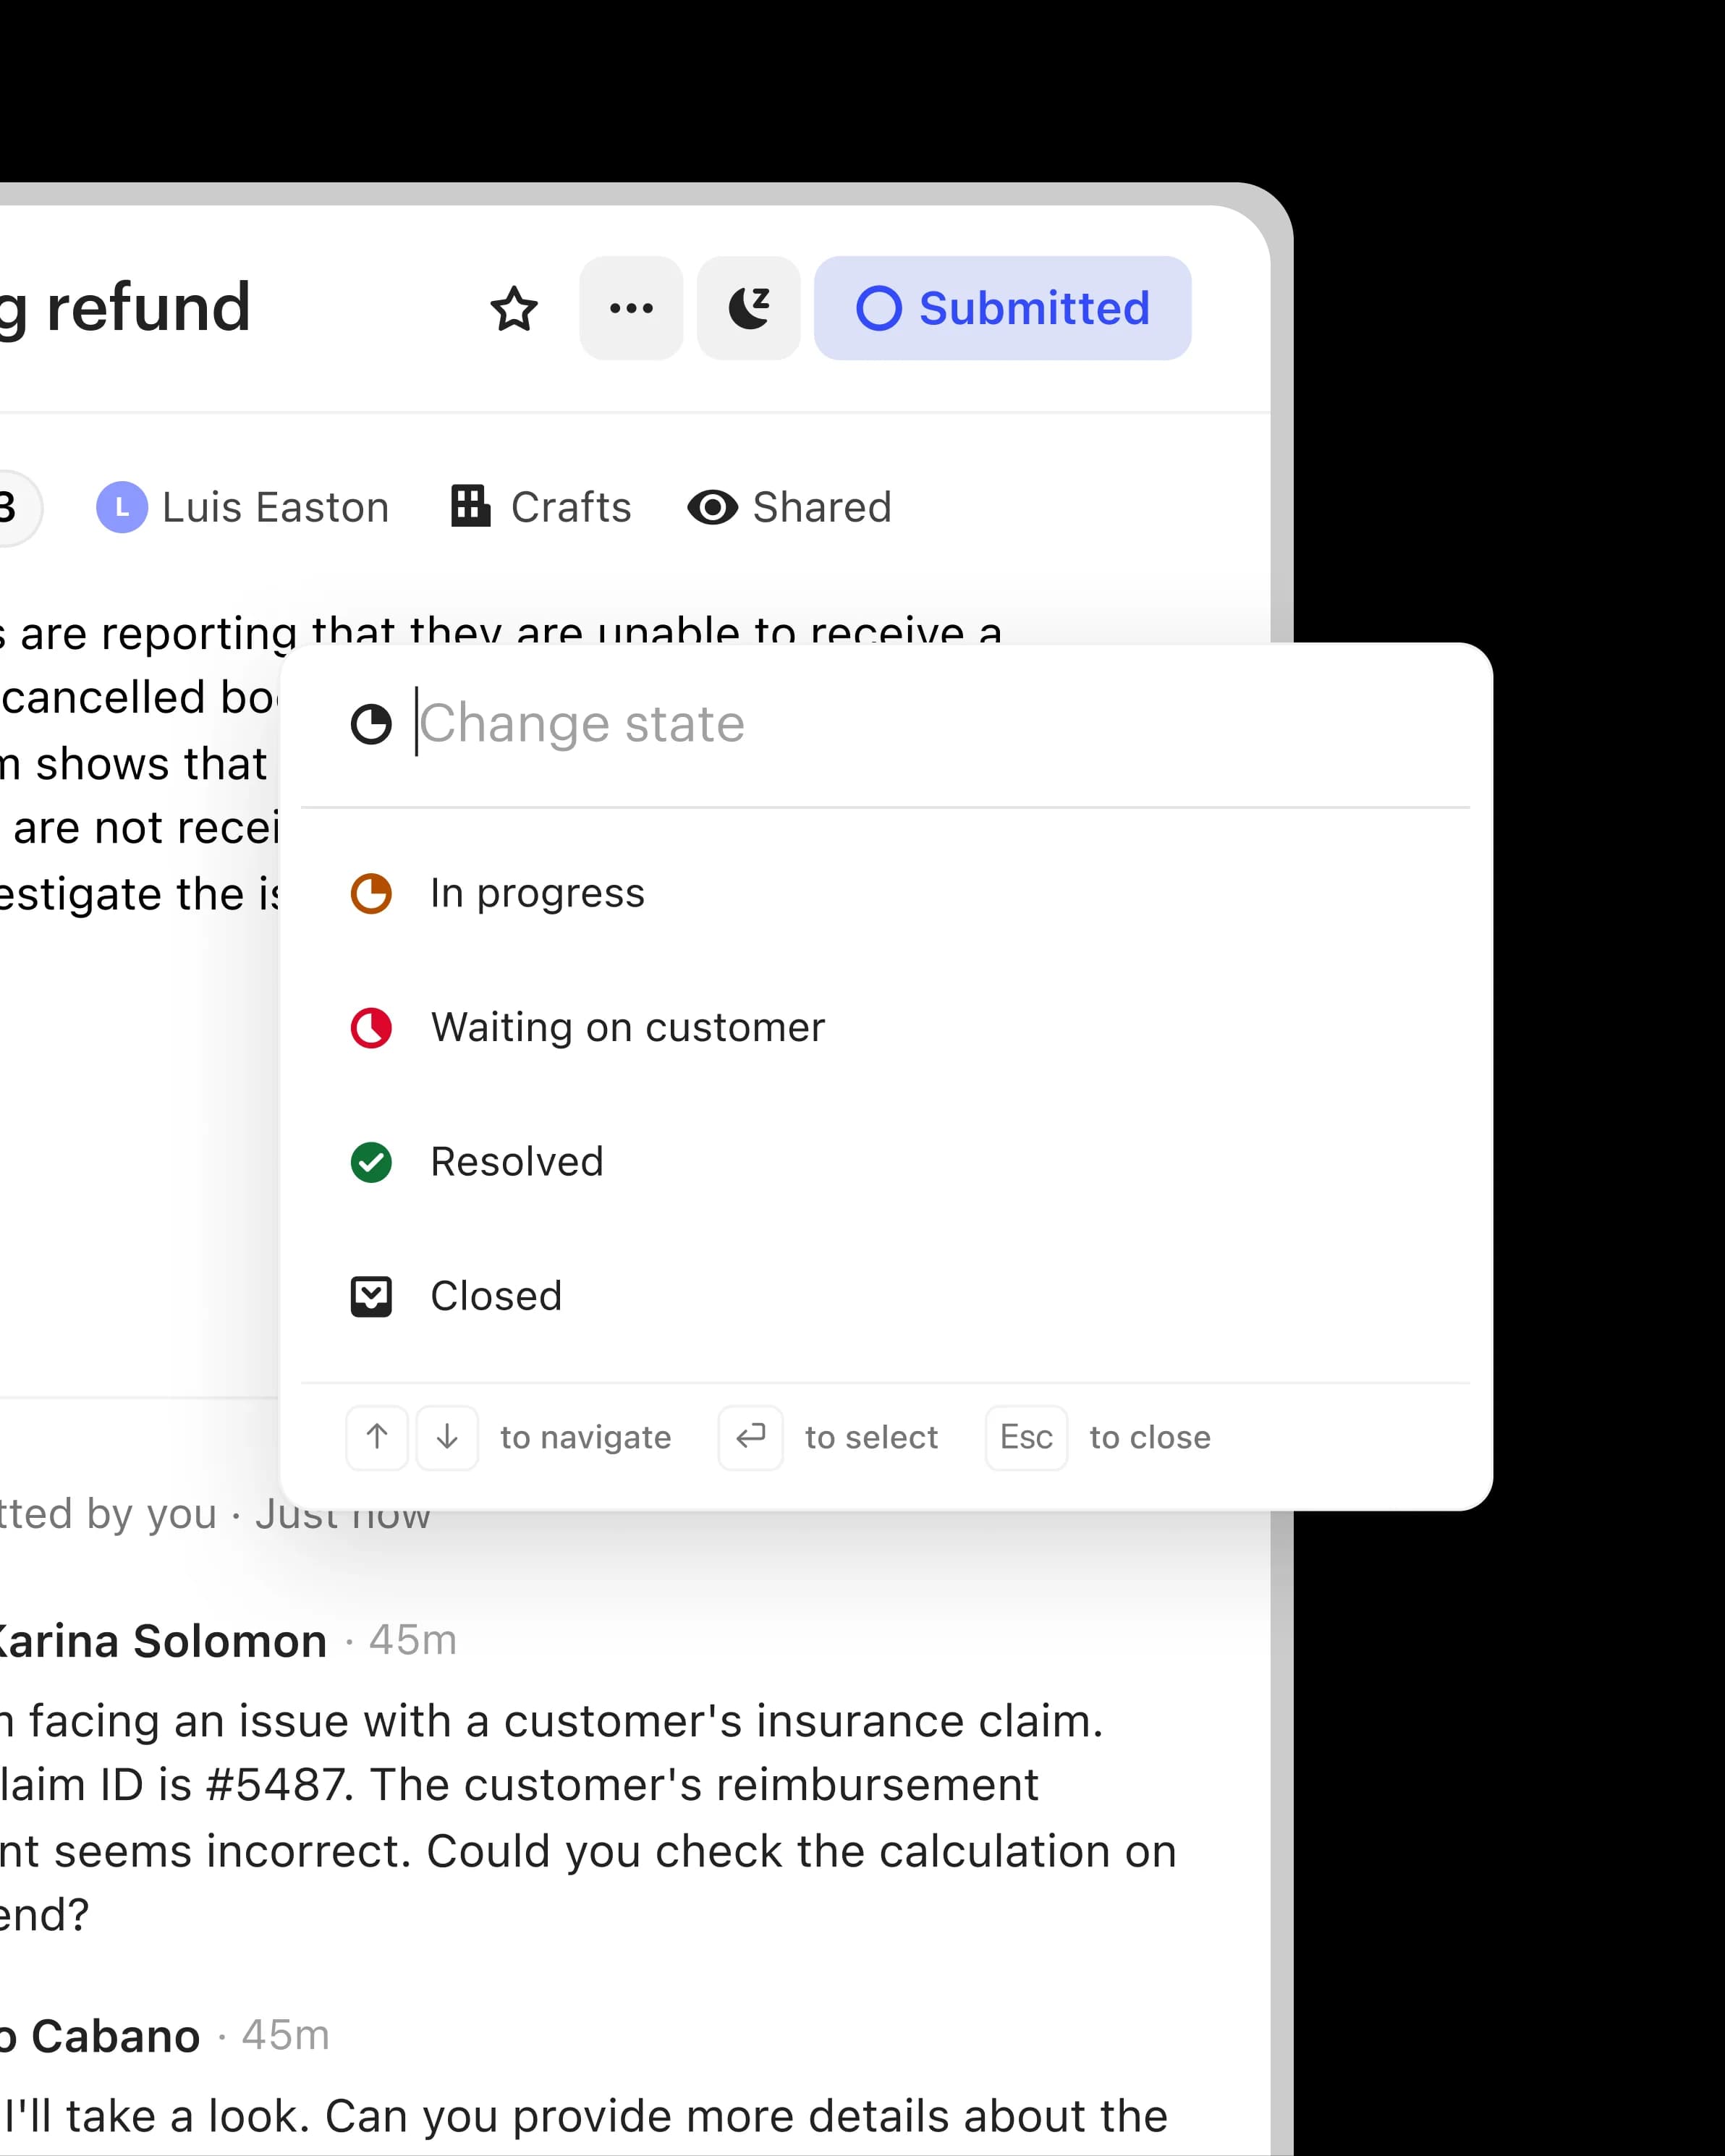Select the Waiting on customer red state icon
The width and height of the screenshot is (1725, 2156).
(371, 1028)
